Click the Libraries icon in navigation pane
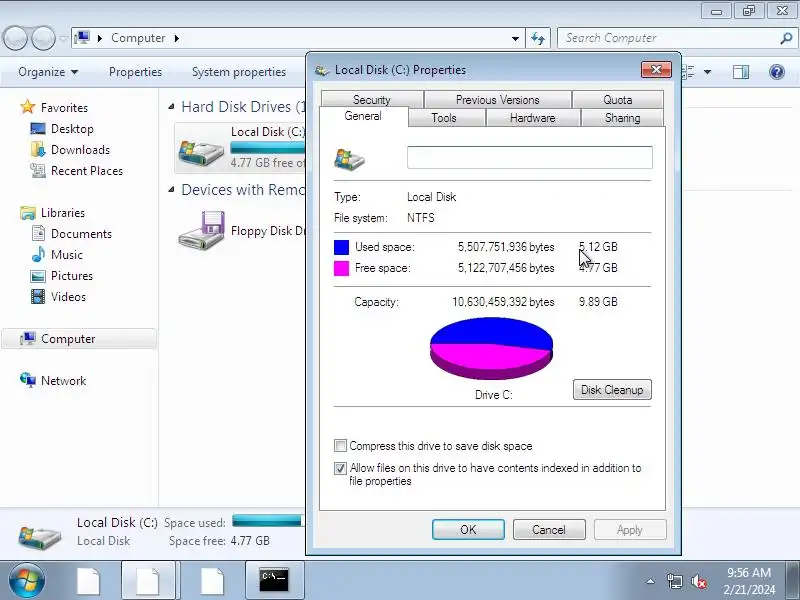 [x=28, y=212]
